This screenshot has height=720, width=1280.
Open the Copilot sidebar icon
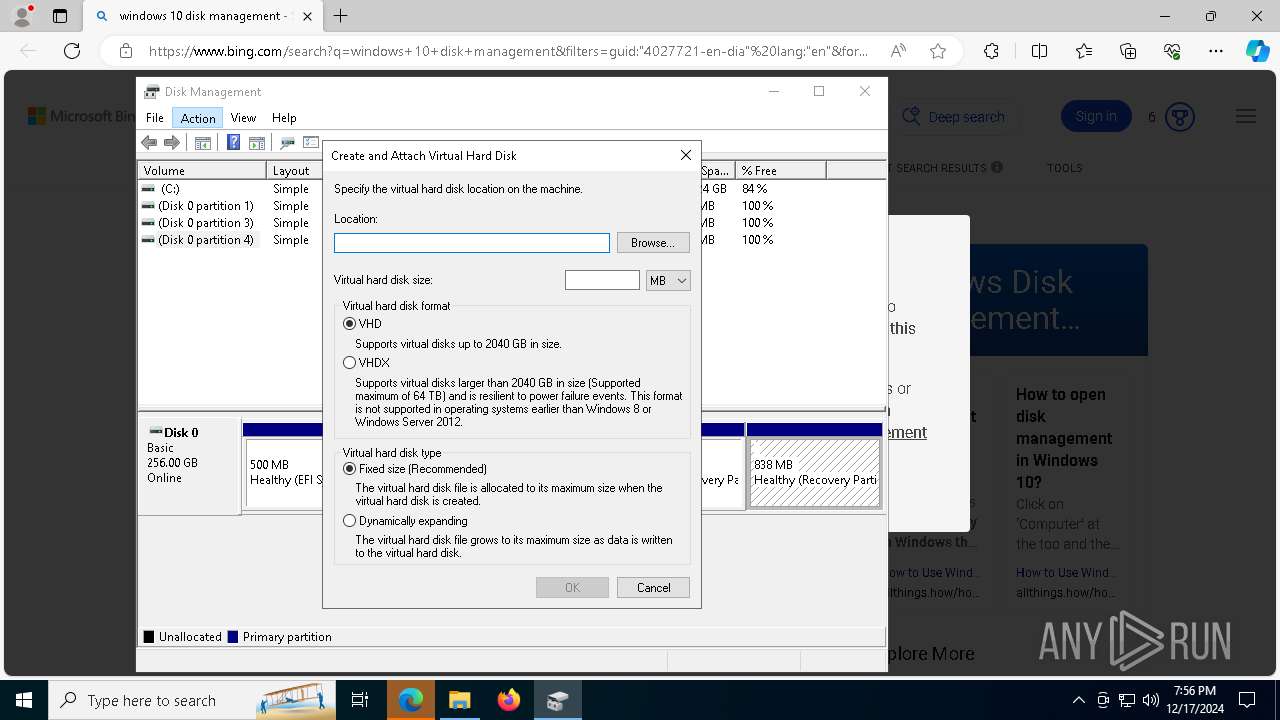[1257, 51]
